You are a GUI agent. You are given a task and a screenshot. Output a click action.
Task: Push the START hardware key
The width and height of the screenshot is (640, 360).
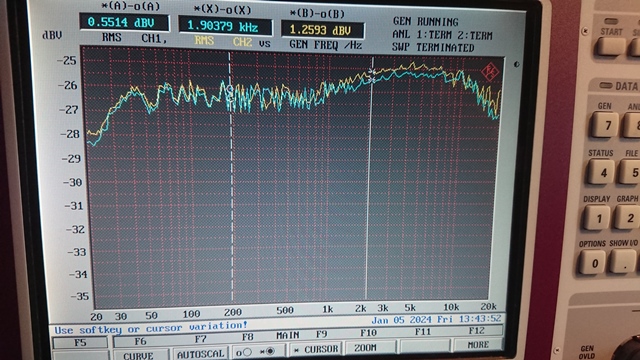click(611, 47)
